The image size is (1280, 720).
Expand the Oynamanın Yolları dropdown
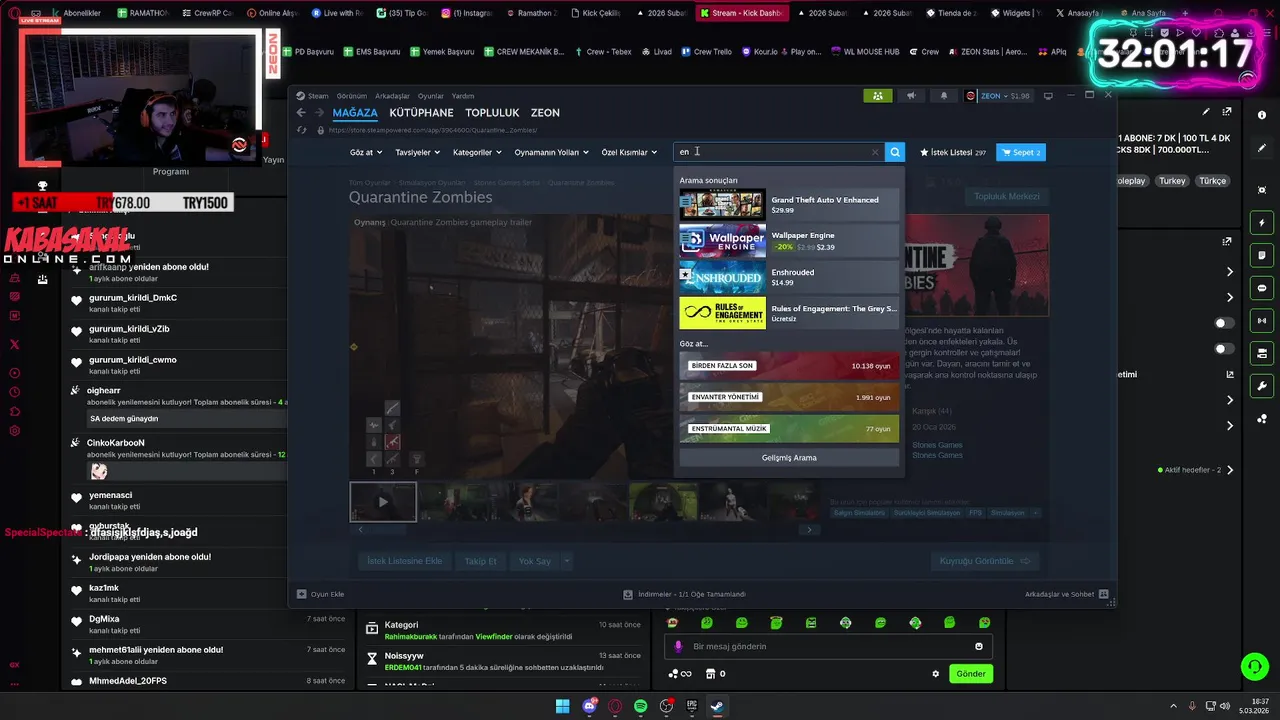[x=551, y=152]
